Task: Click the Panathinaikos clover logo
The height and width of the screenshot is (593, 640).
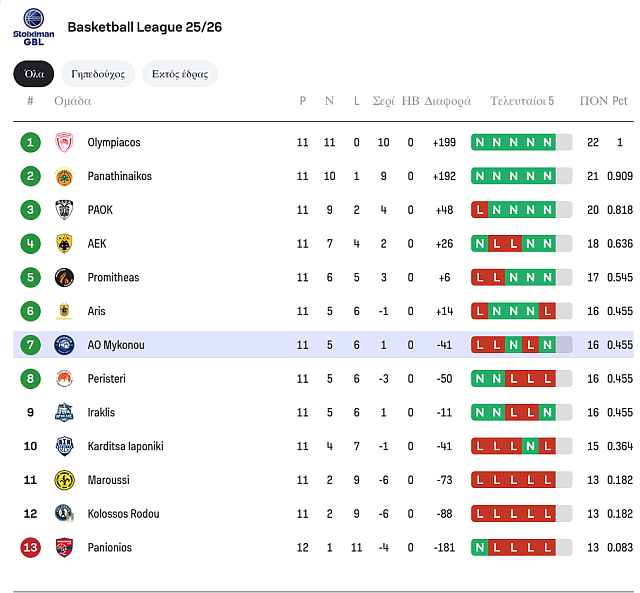Action: tap(64, 176)
